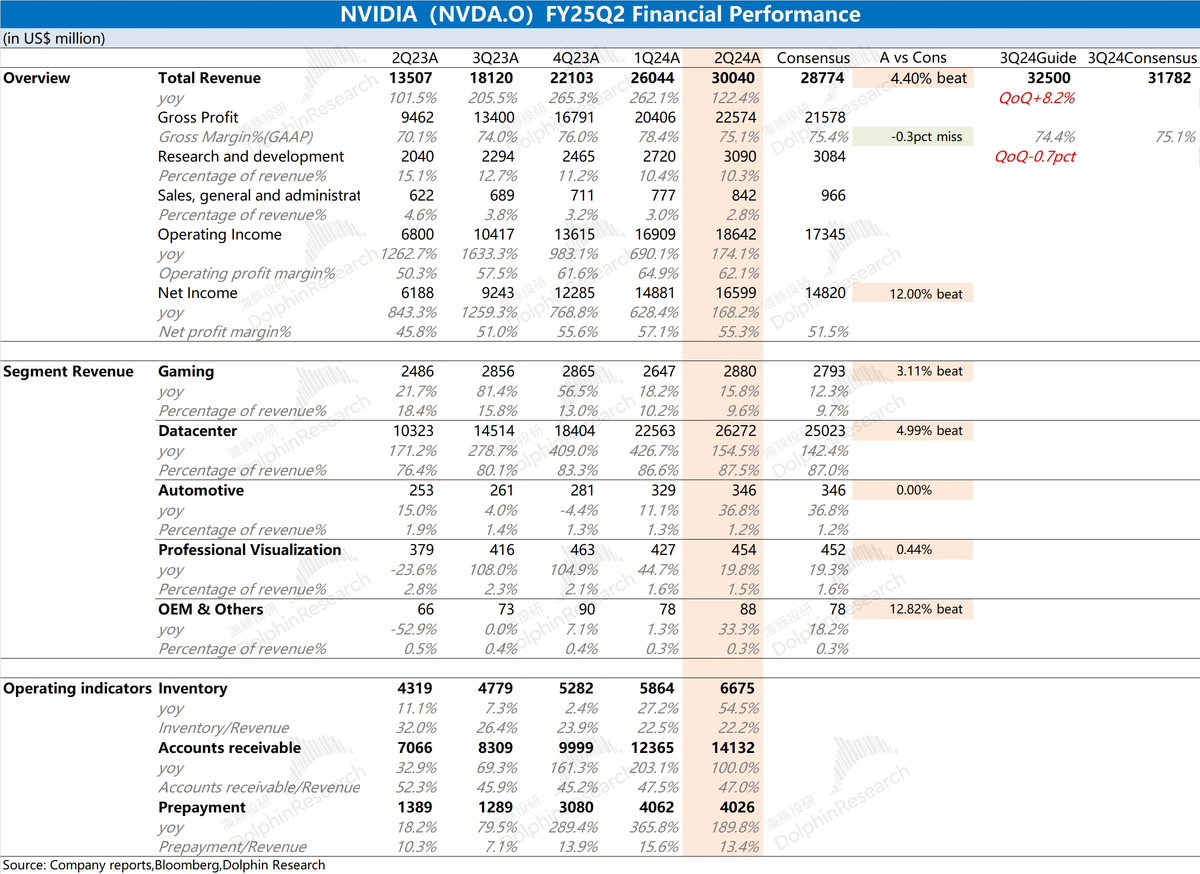
Task: Click the green '-0.3pct miss' cell
Action: click(x=913, y=137)
